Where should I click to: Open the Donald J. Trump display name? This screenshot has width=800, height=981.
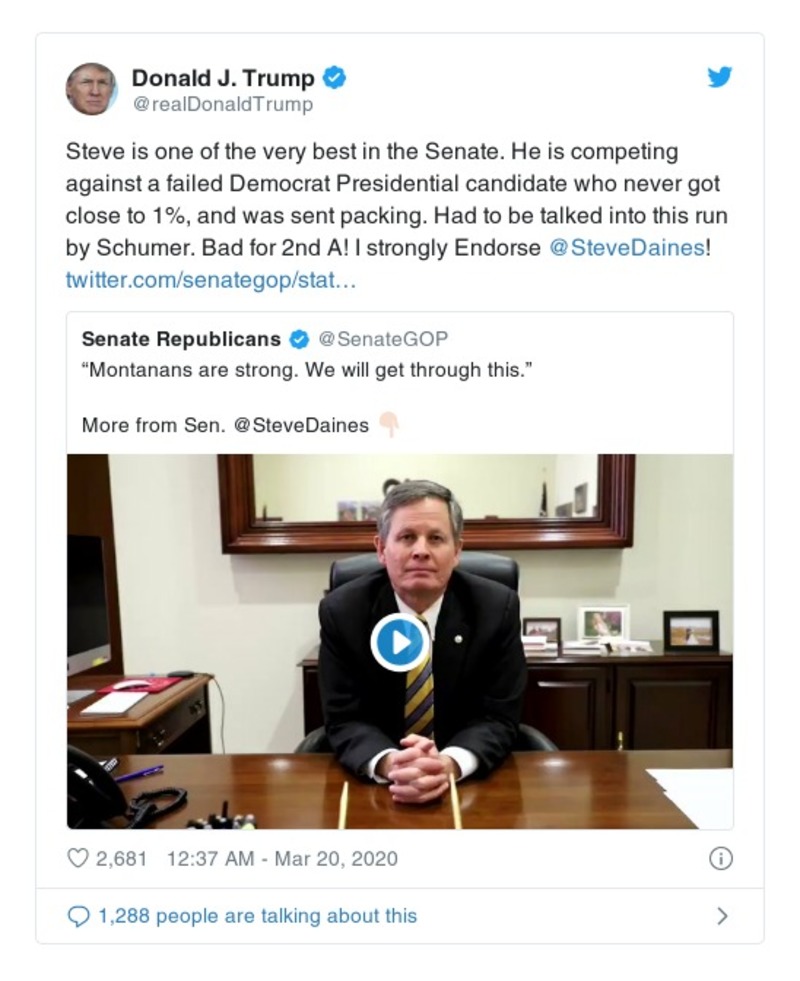pos(223,77)
